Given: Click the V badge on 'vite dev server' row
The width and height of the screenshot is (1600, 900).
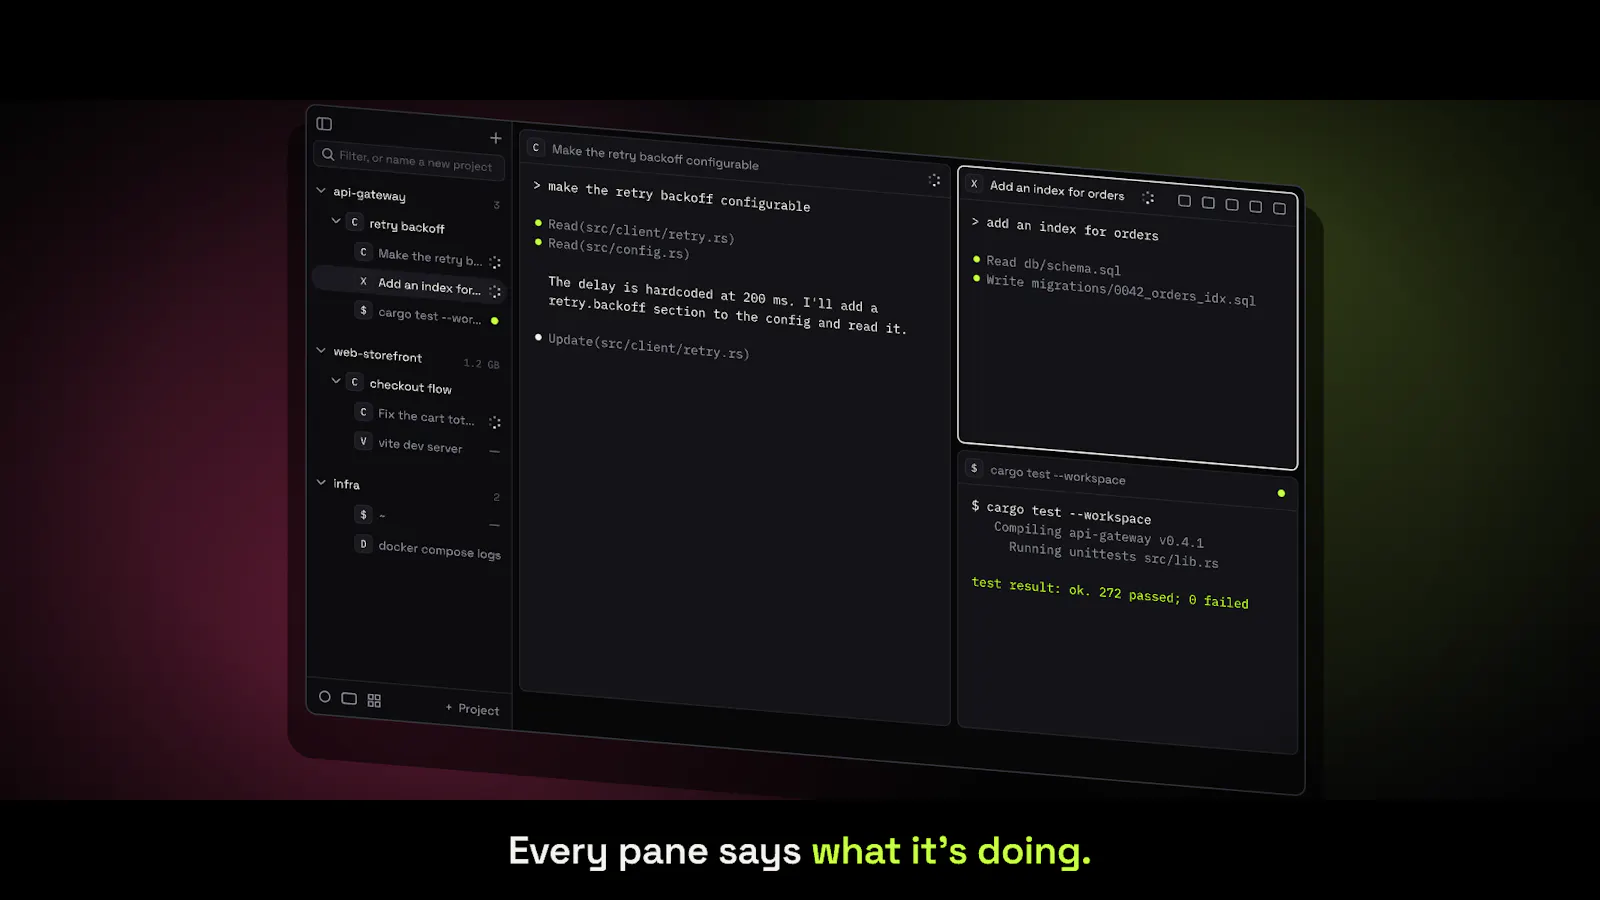Looking at the screenshot, I should [363, 441].
